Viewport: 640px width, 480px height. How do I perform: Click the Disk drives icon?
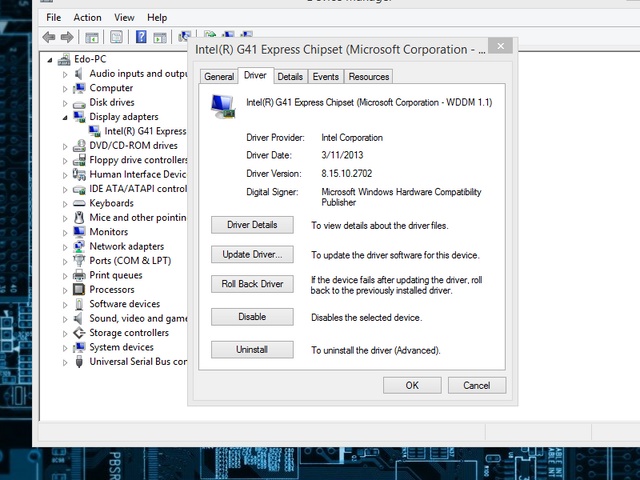point(79,104)
